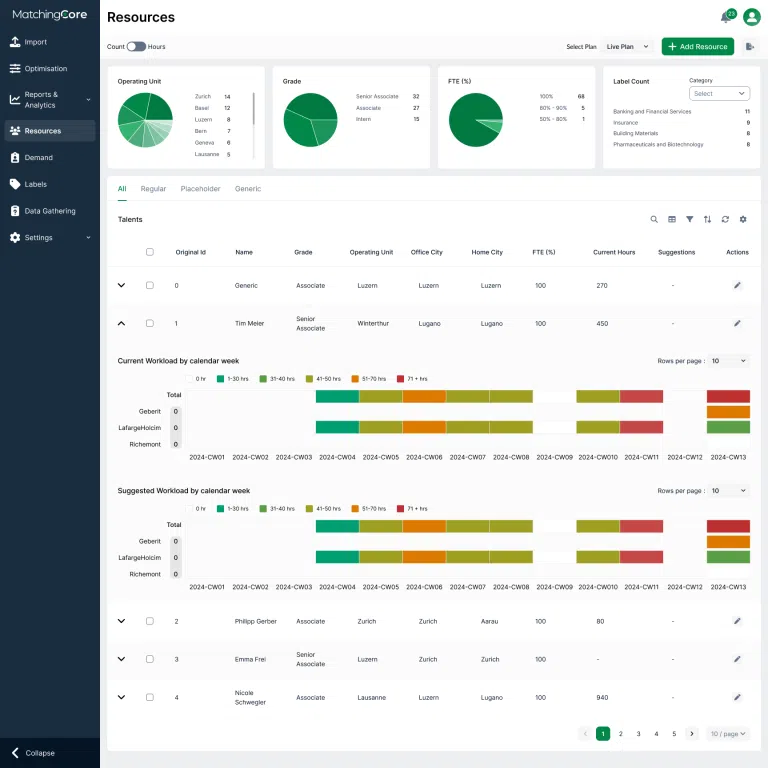Click the sort arrows icon in Talents

pos(707,219)
